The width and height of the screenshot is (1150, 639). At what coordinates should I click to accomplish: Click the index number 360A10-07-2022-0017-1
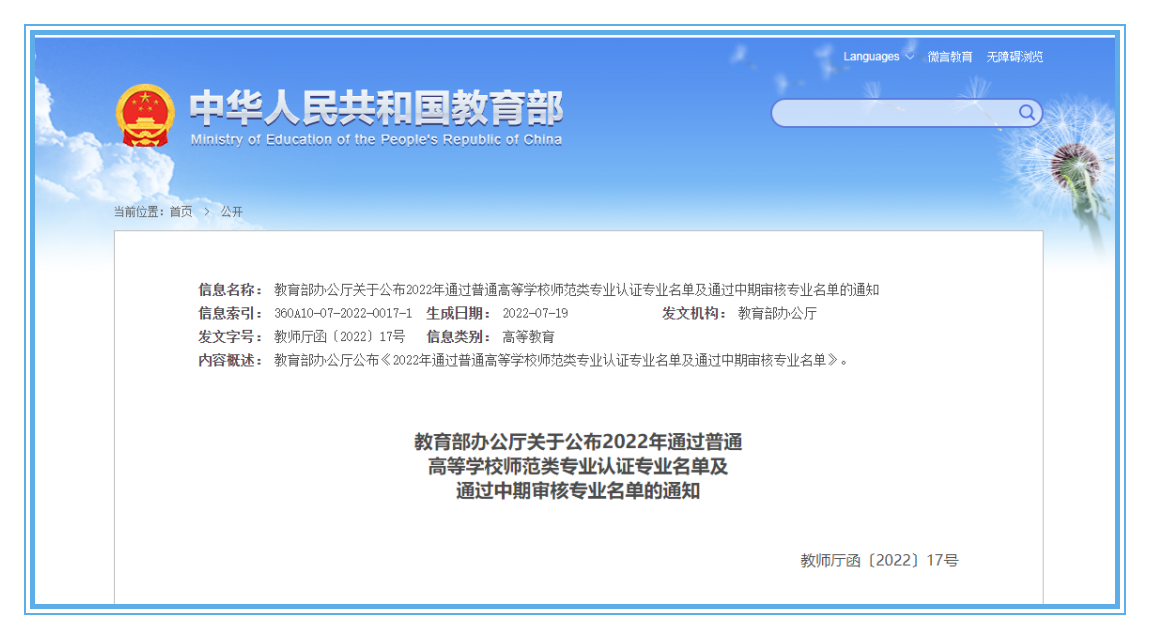[342, 313]
